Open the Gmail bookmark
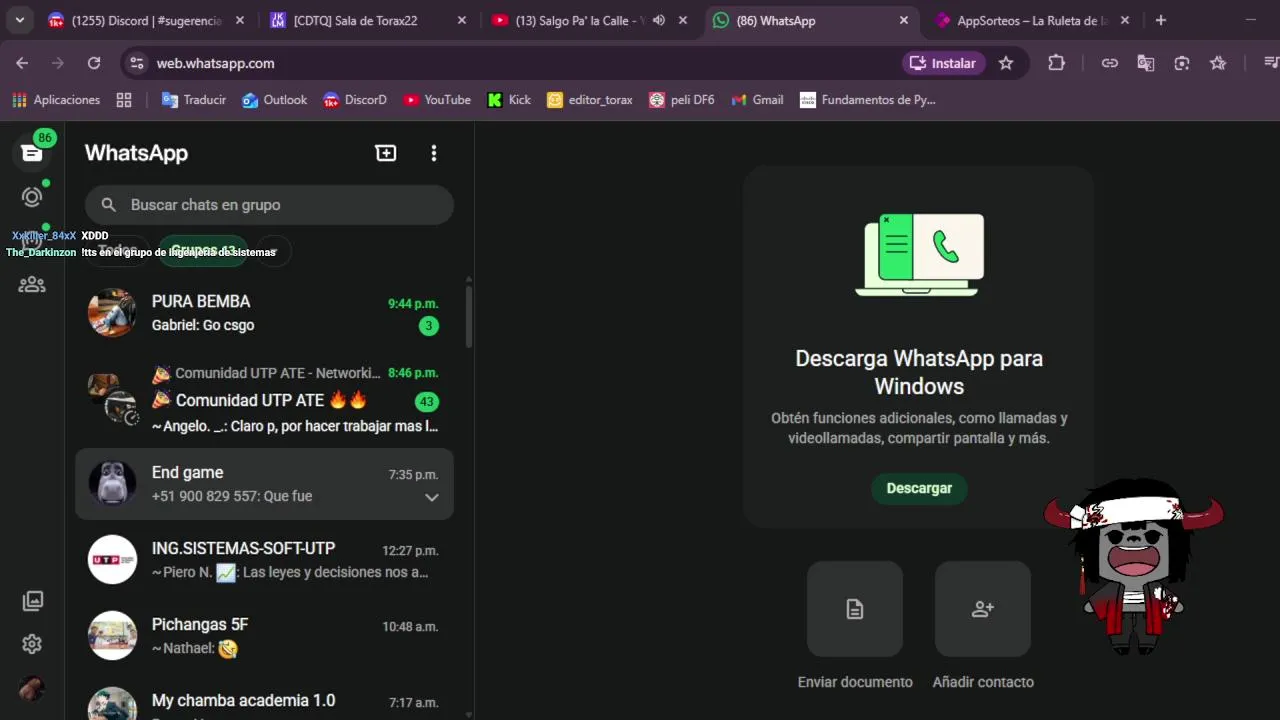This screenshot has height=720, width=1280. tap(758, 100)
